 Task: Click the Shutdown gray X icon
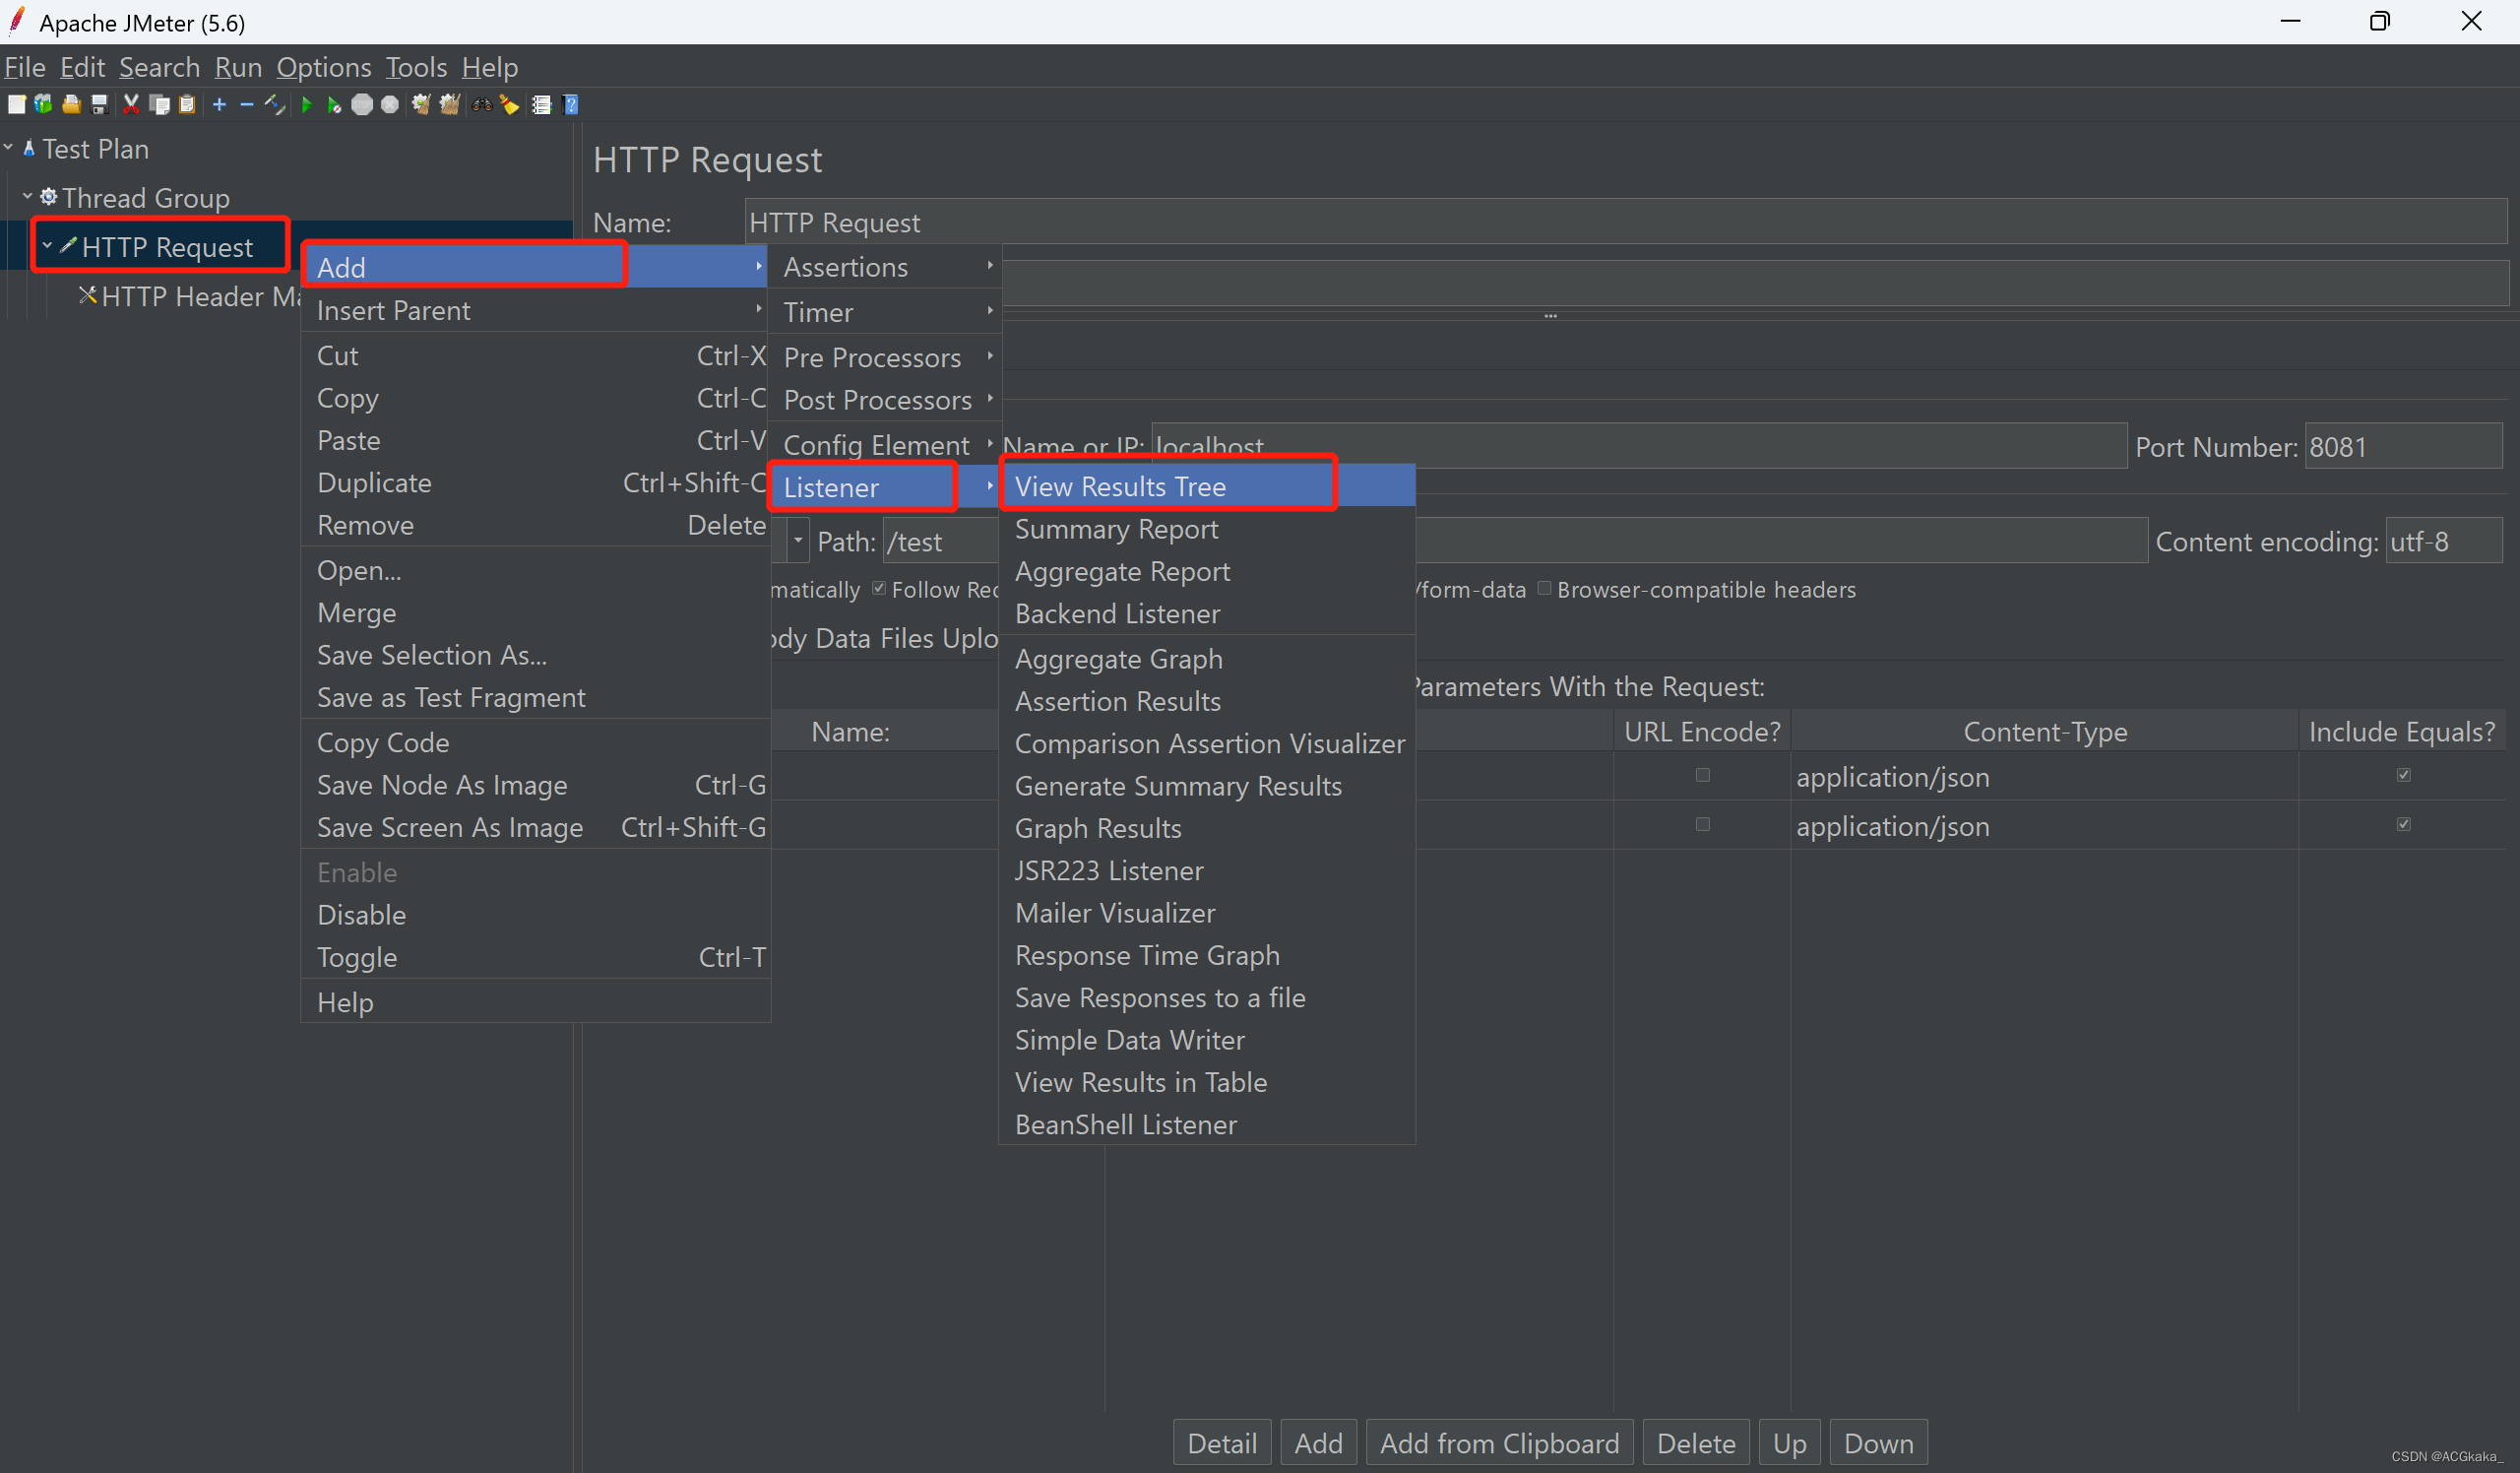[x=390, y=104]
